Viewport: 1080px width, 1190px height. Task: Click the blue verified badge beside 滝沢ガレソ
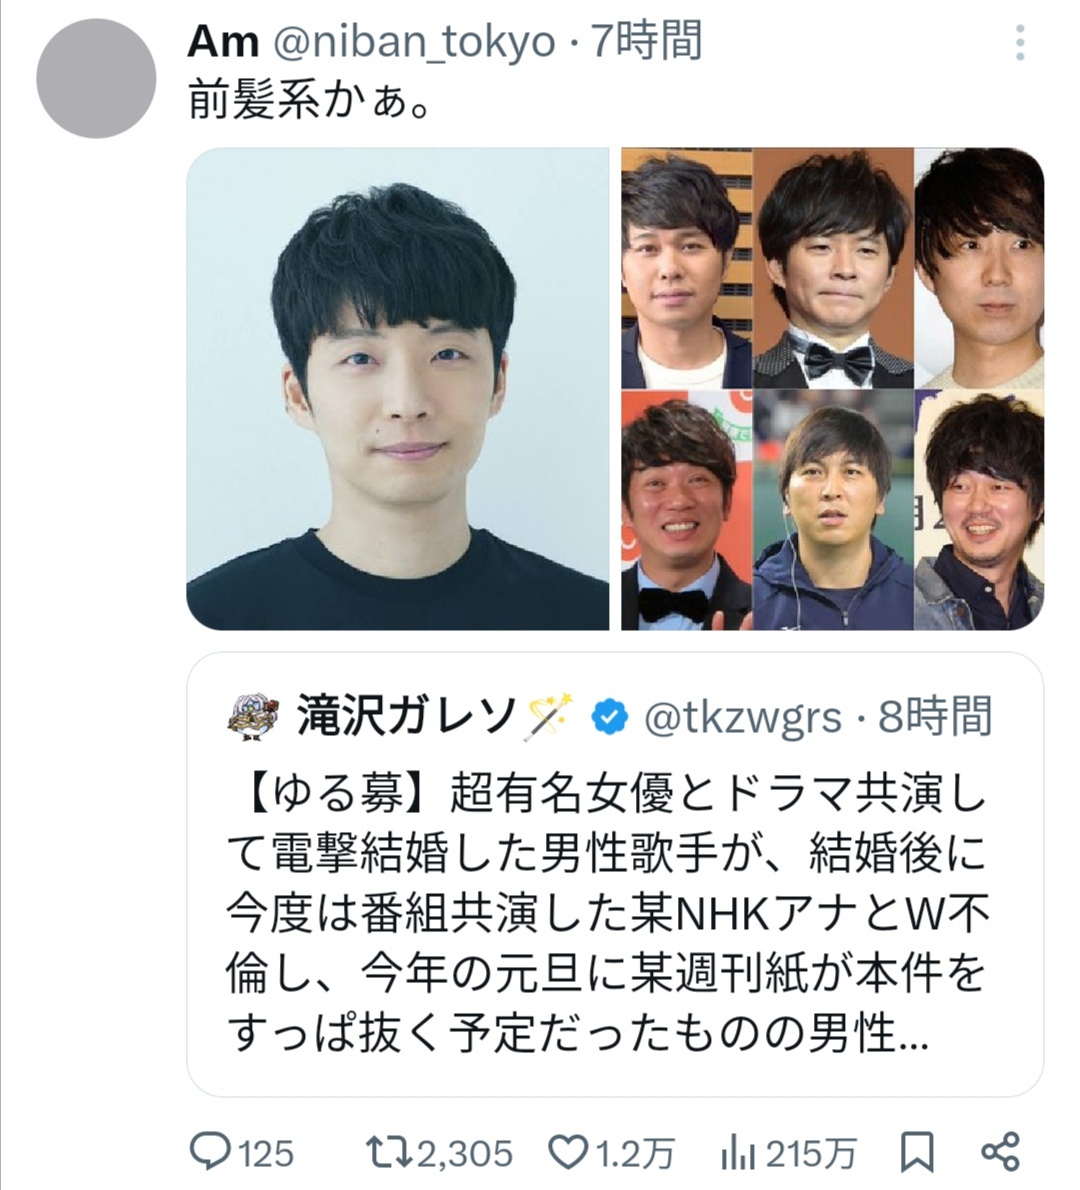coord(609,717)
